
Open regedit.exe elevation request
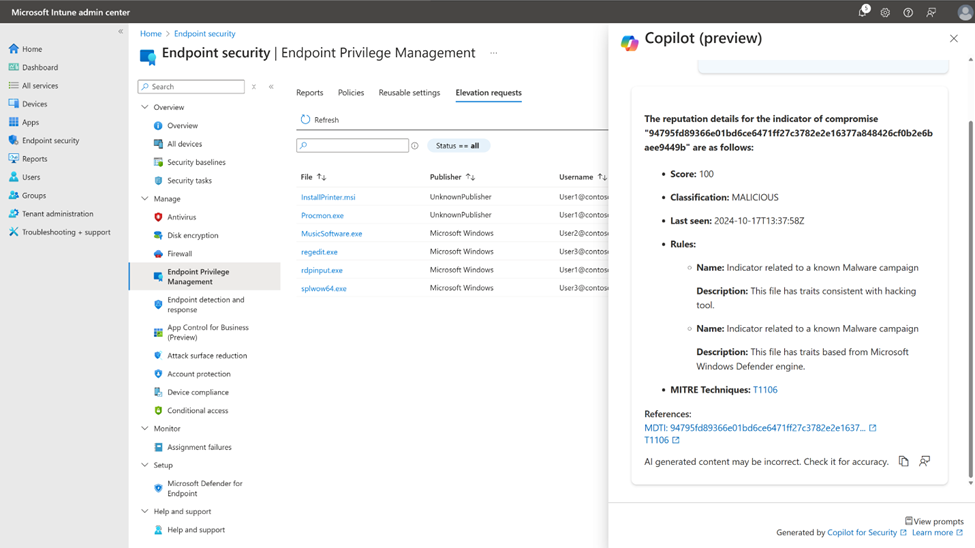319,252
